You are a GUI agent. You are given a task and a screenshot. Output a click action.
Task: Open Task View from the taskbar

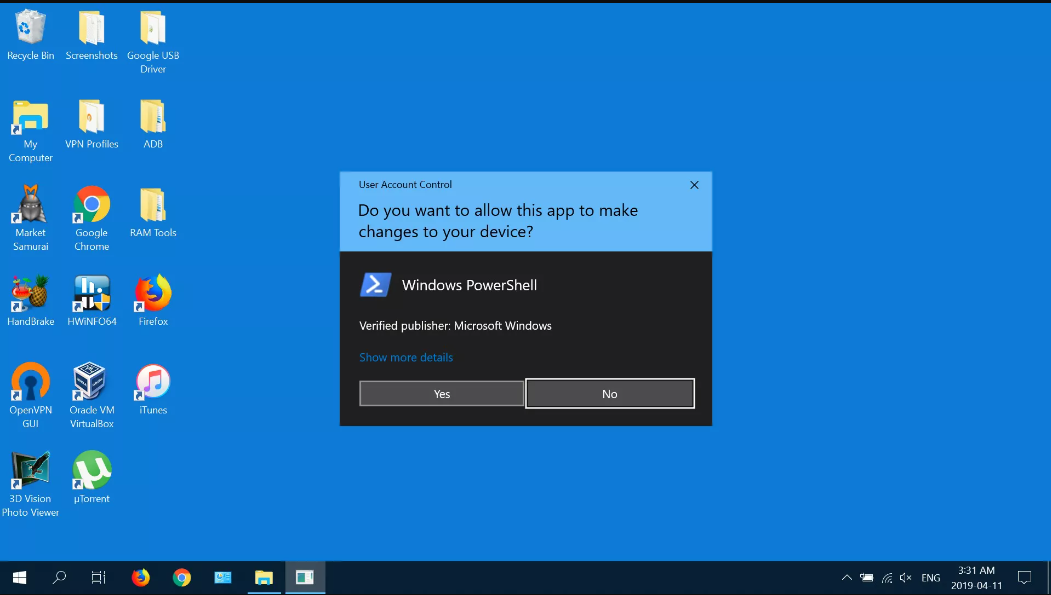pos(99,578)
